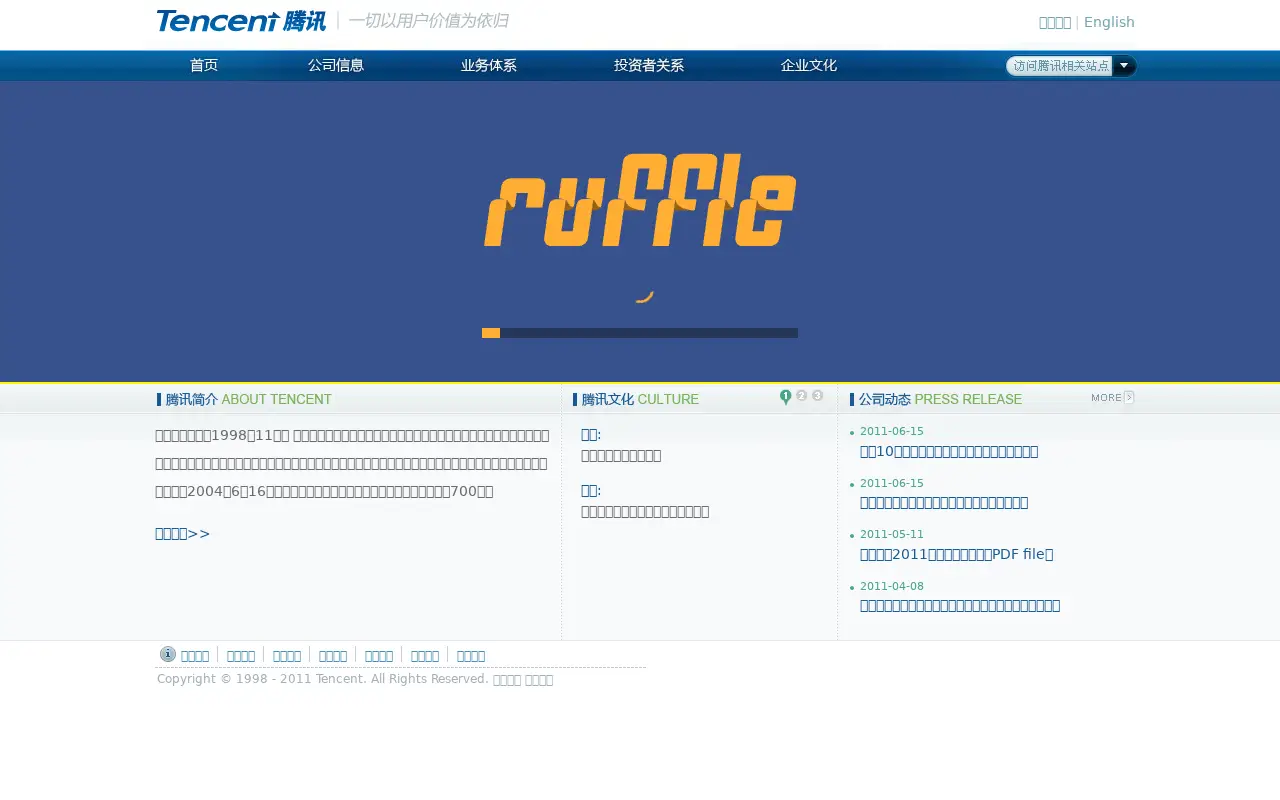Open the press release dated 2011-04-08
The height and width of the screenshot is (800, 1280).
coord(960,605)
